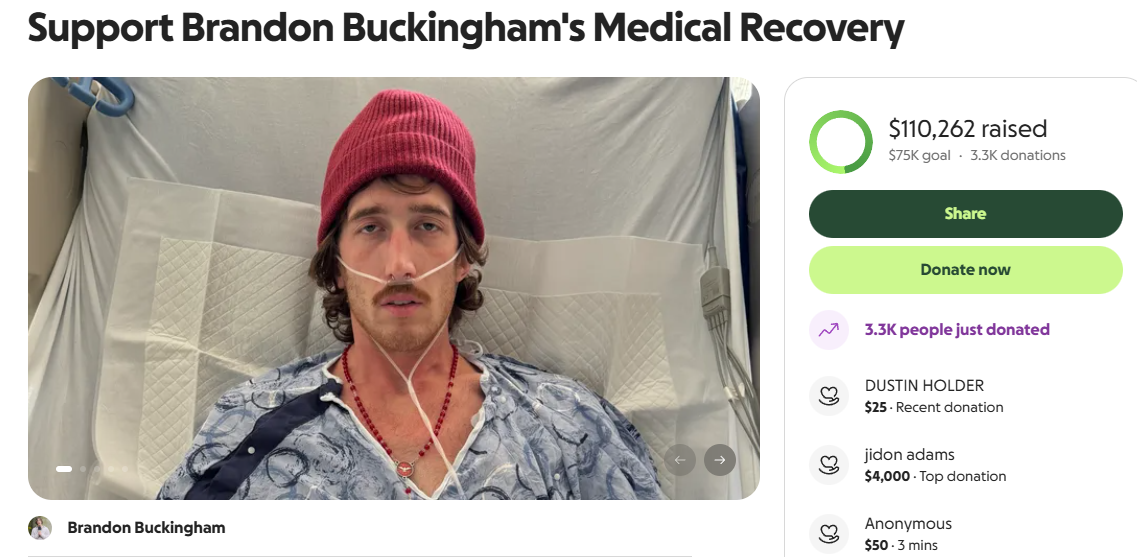Jump to the fifth carousel dot
Image resolution: width=1137 pixels, height=557 pixels.
pyautogui.click(x=125, y=469)
